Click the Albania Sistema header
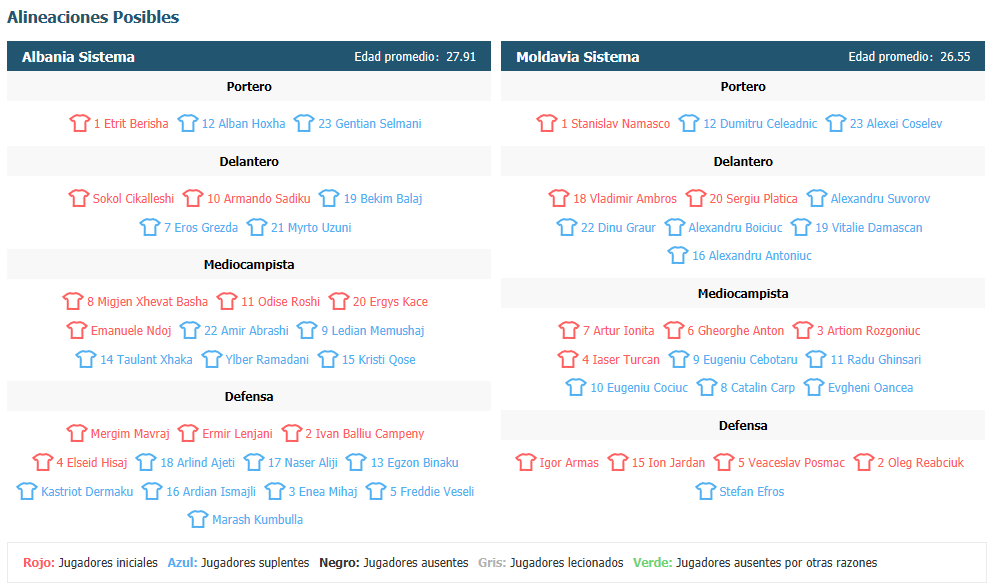Image resolution: width=990 pixels, height=588 pixels. pos(249,56)
